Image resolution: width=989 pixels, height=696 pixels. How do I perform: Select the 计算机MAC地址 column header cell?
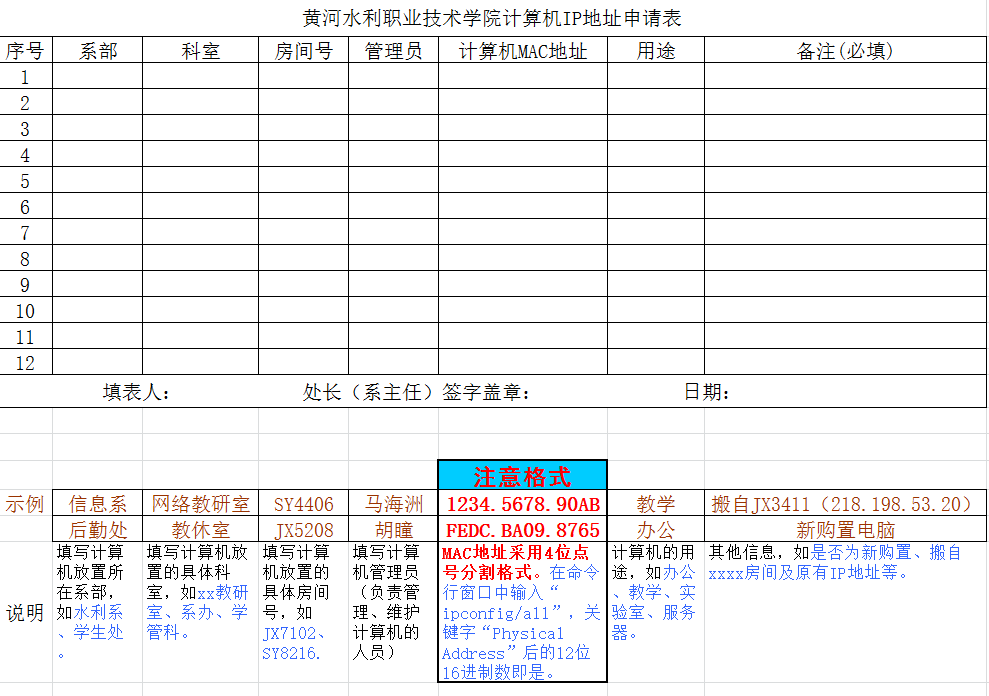[522, 51]
